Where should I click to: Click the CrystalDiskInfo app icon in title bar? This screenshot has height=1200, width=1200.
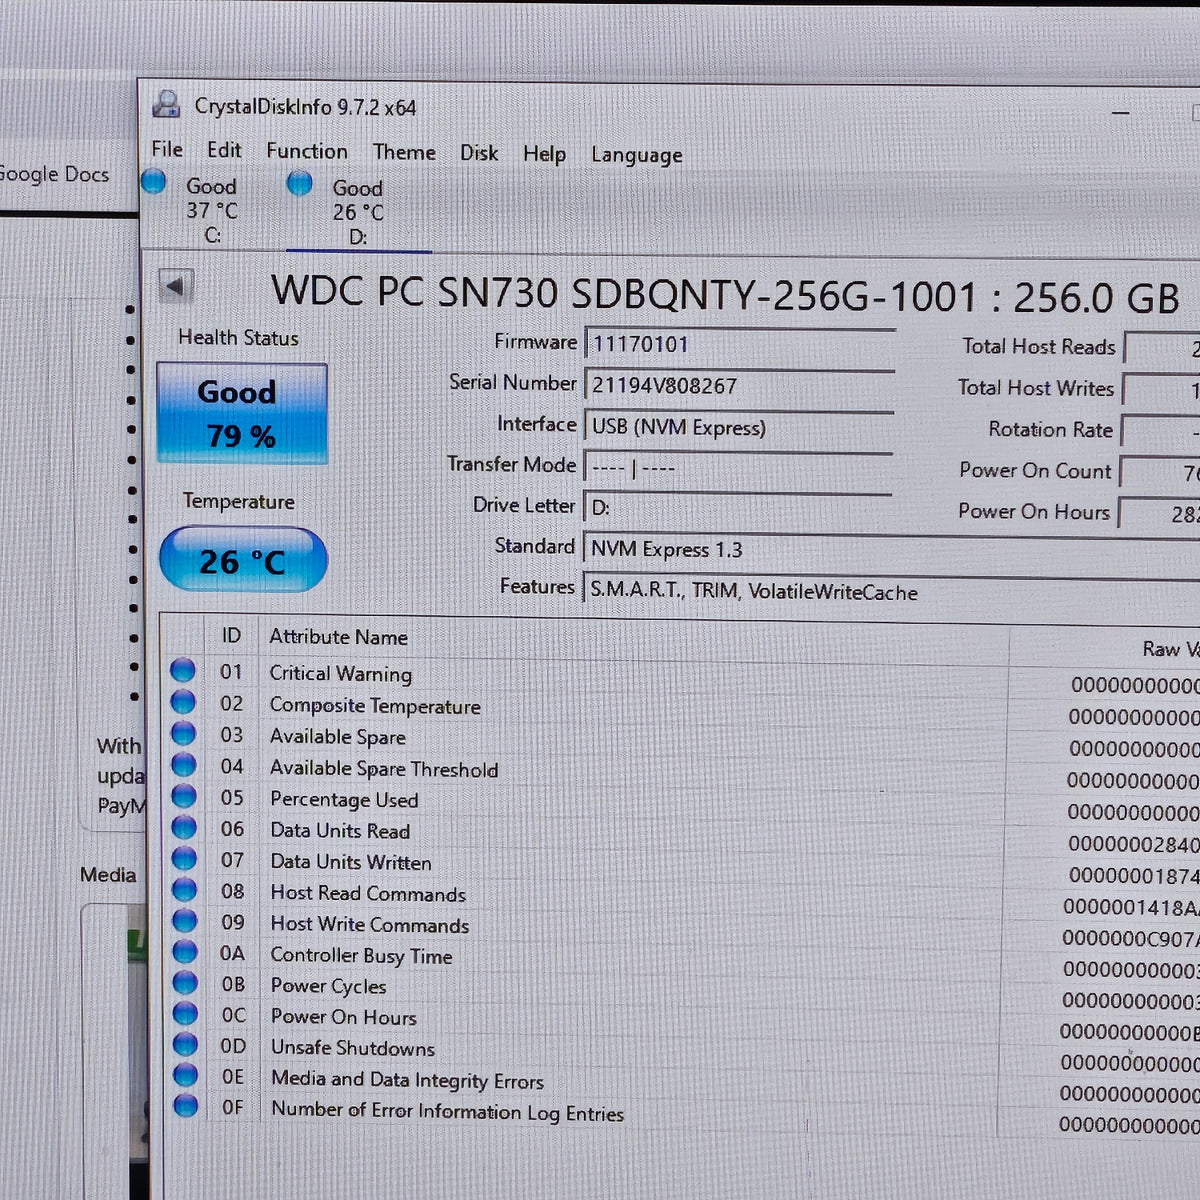[x=166, y=104]
